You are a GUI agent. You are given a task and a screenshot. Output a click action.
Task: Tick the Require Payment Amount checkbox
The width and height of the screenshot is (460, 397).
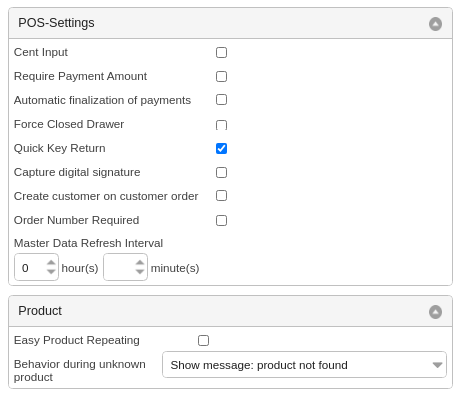pyautogui.click(x=221, y=76)
